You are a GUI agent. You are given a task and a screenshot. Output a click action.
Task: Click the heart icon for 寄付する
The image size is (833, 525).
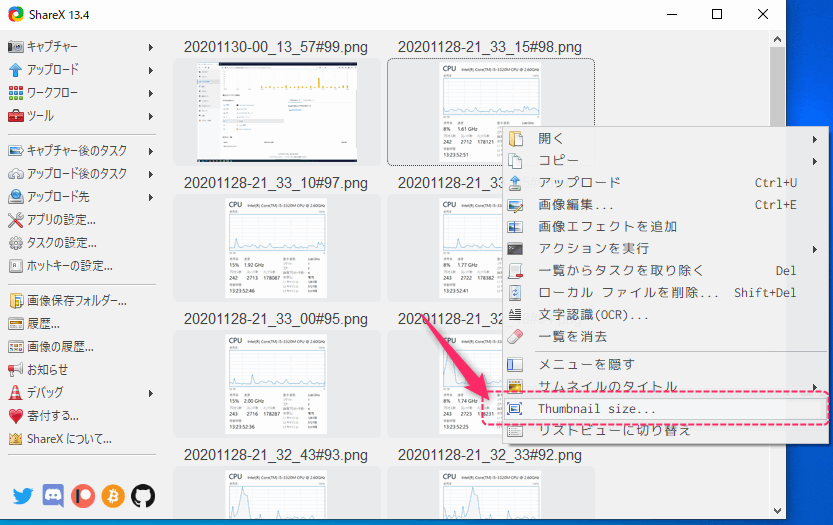pos(16,416)
